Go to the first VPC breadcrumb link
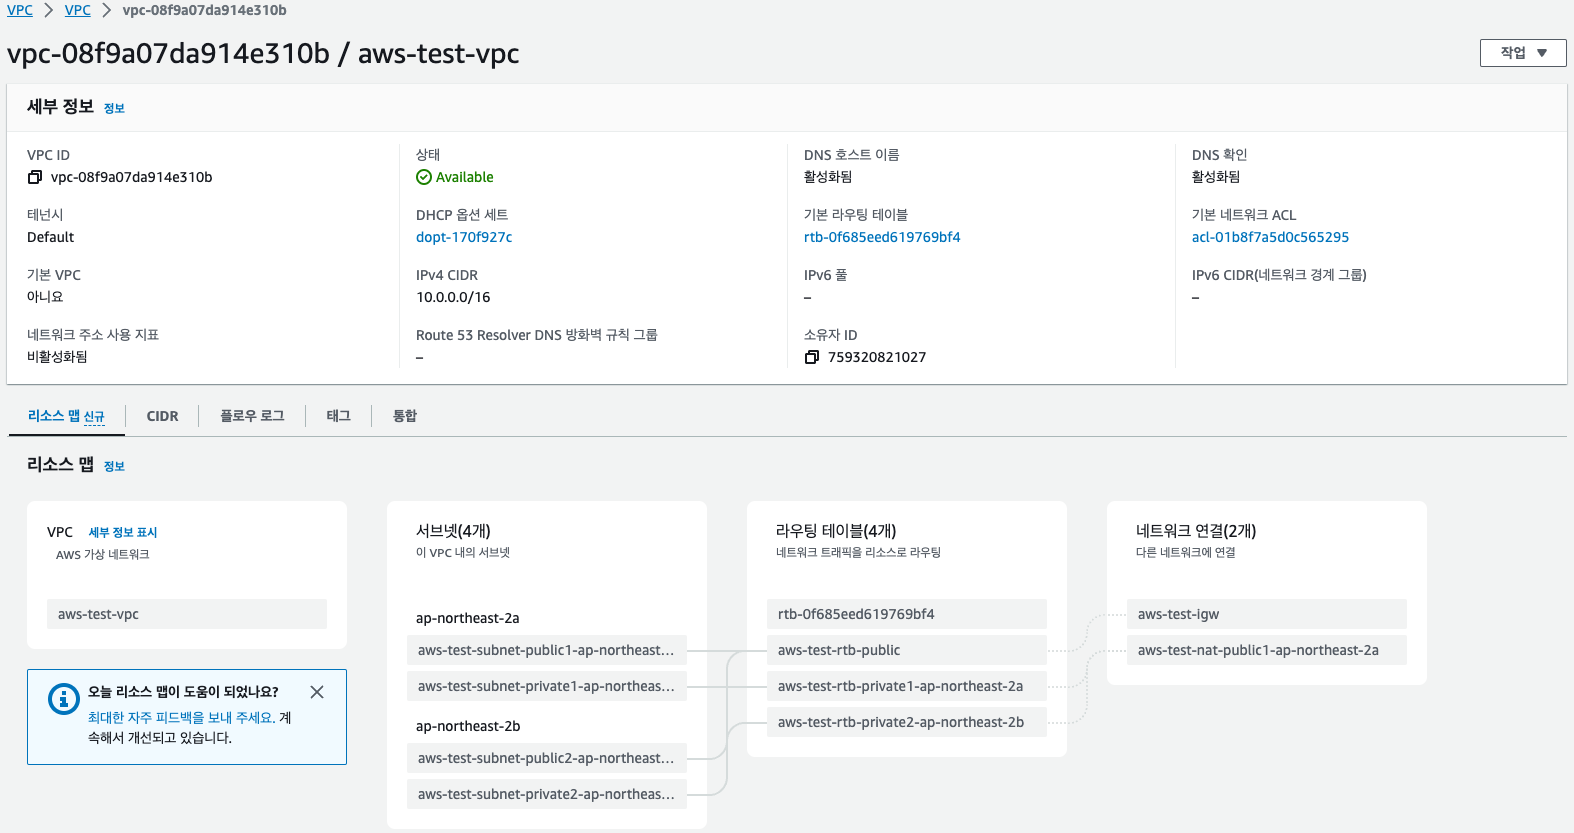1574x833 pixels. [x=20, y=10]
